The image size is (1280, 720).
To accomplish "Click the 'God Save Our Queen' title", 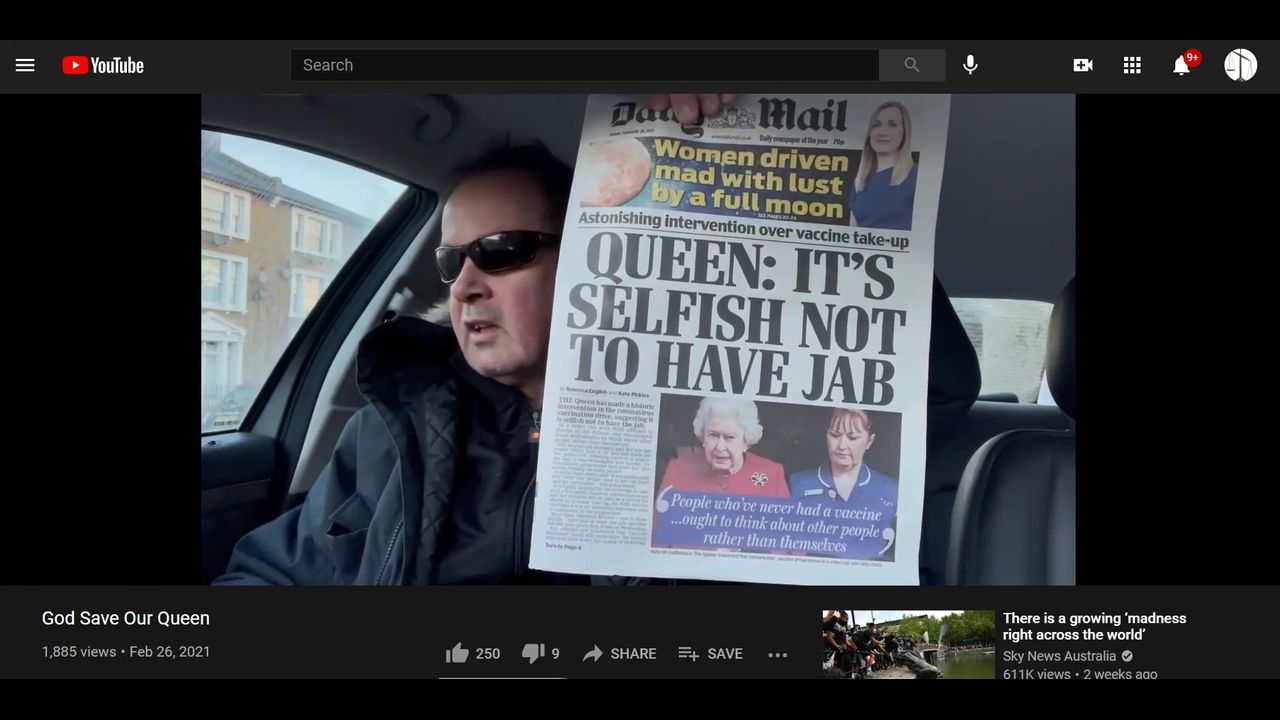I will click(x=126, y=618).
